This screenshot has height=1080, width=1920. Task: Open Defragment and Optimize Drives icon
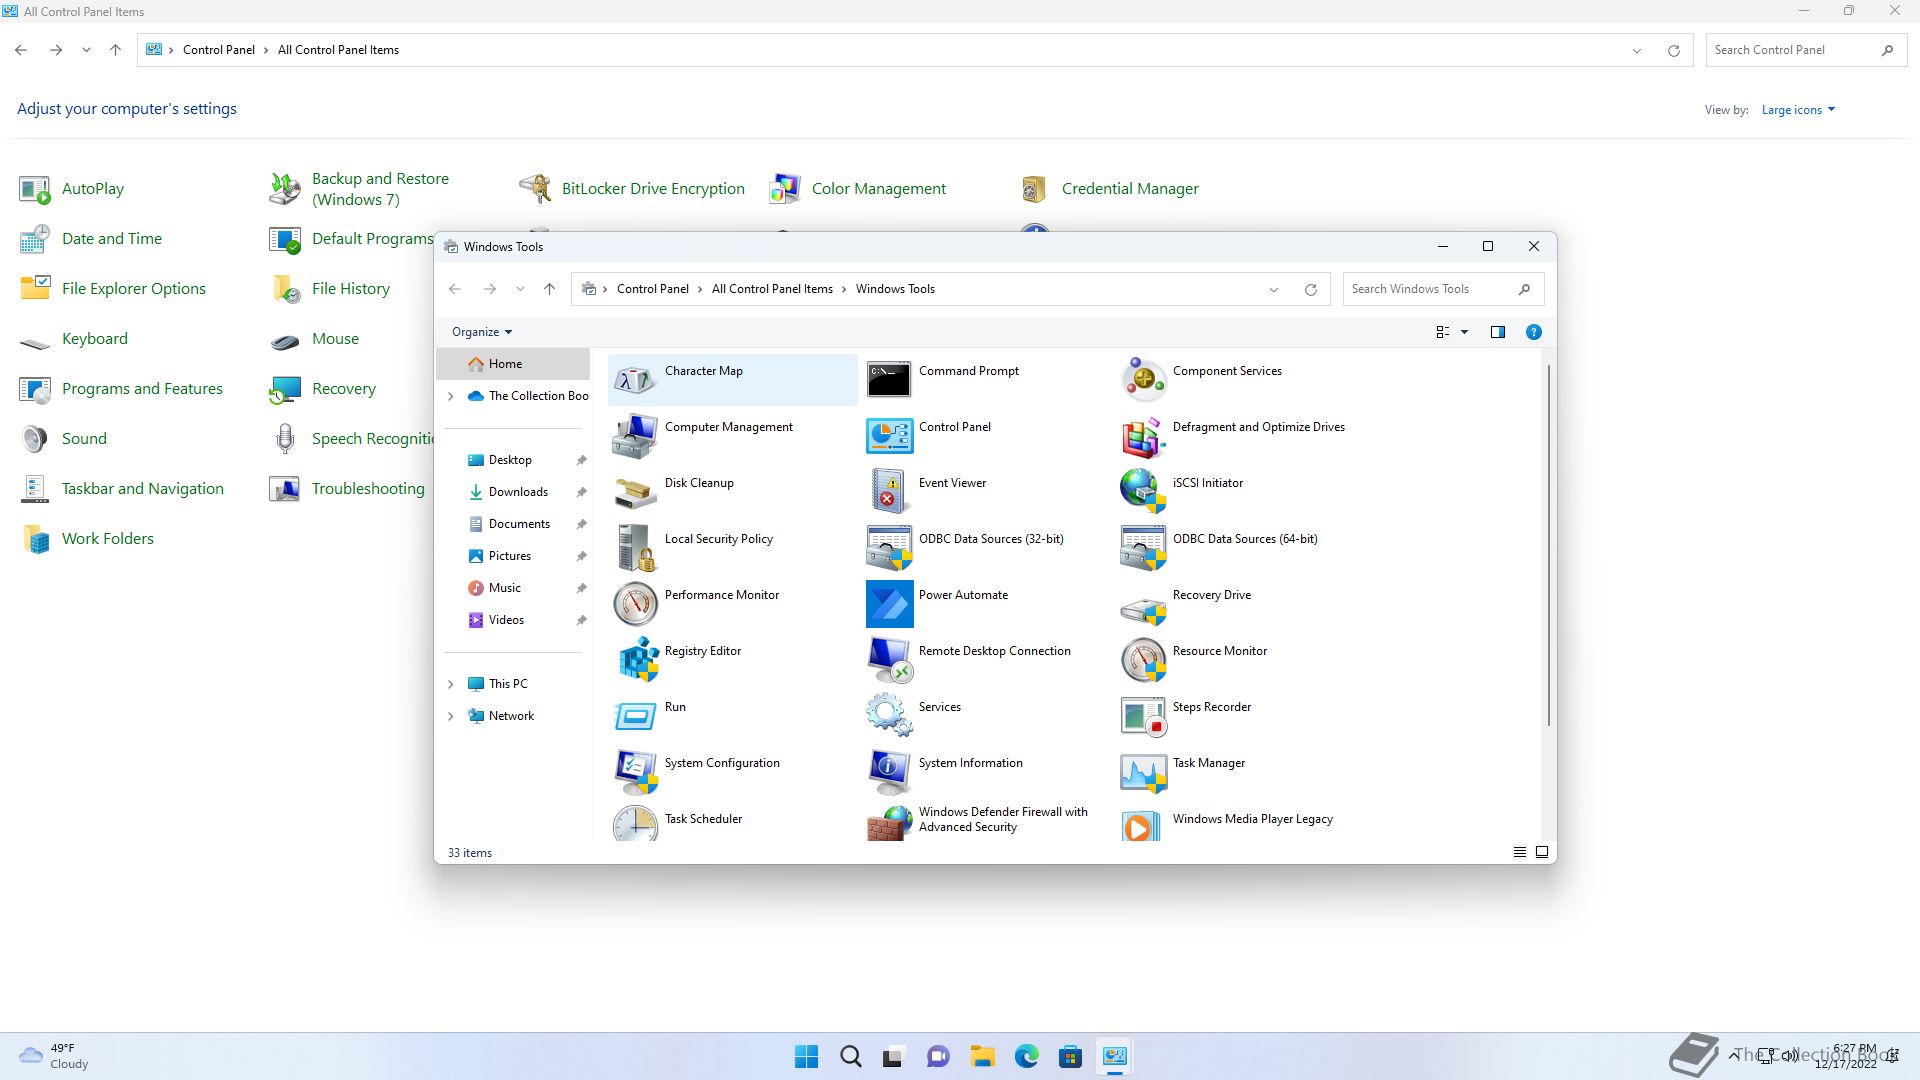[x=1143, y=436]
